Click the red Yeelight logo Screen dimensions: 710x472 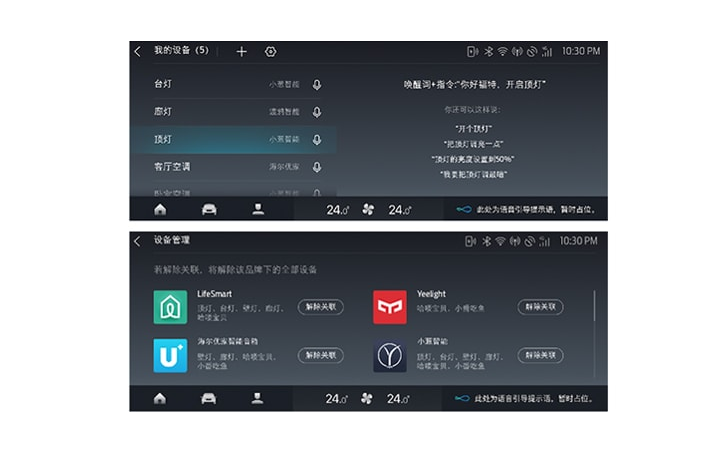point(390,307)
